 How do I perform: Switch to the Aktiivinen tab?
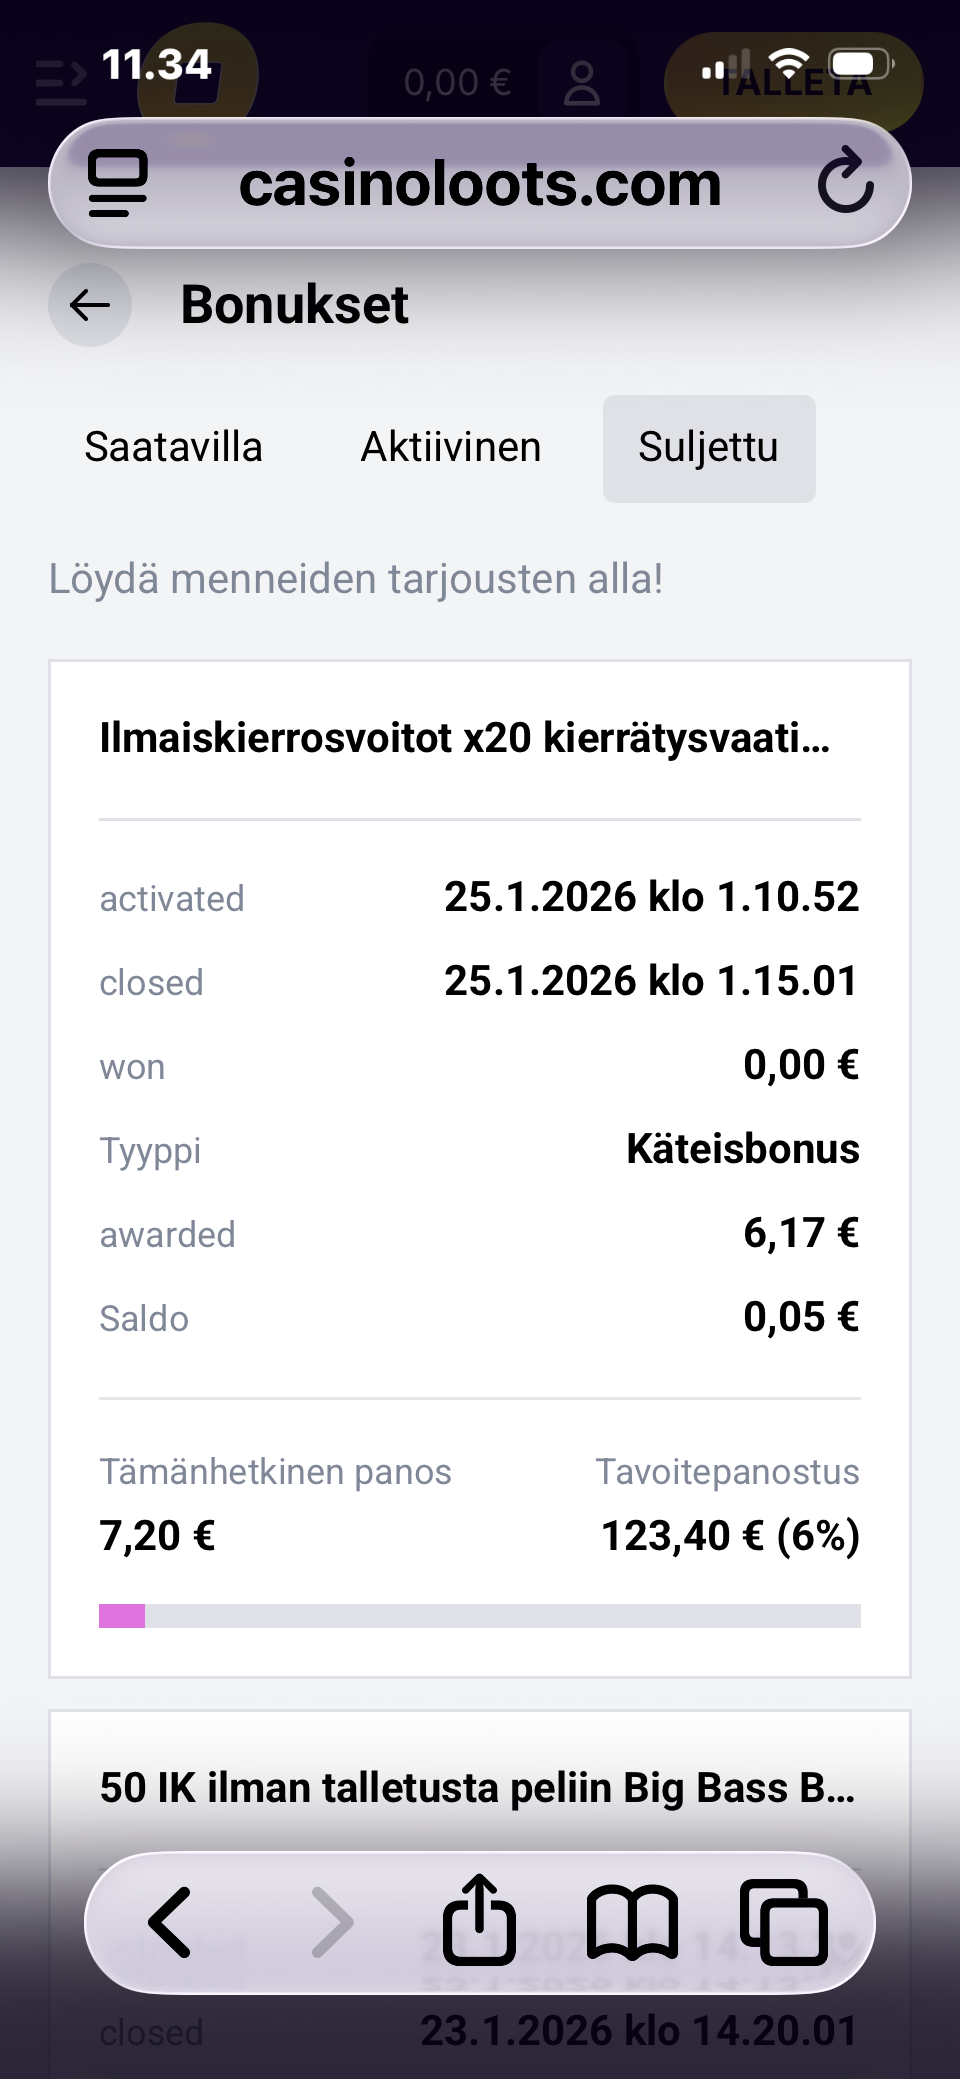coord(451,447)
